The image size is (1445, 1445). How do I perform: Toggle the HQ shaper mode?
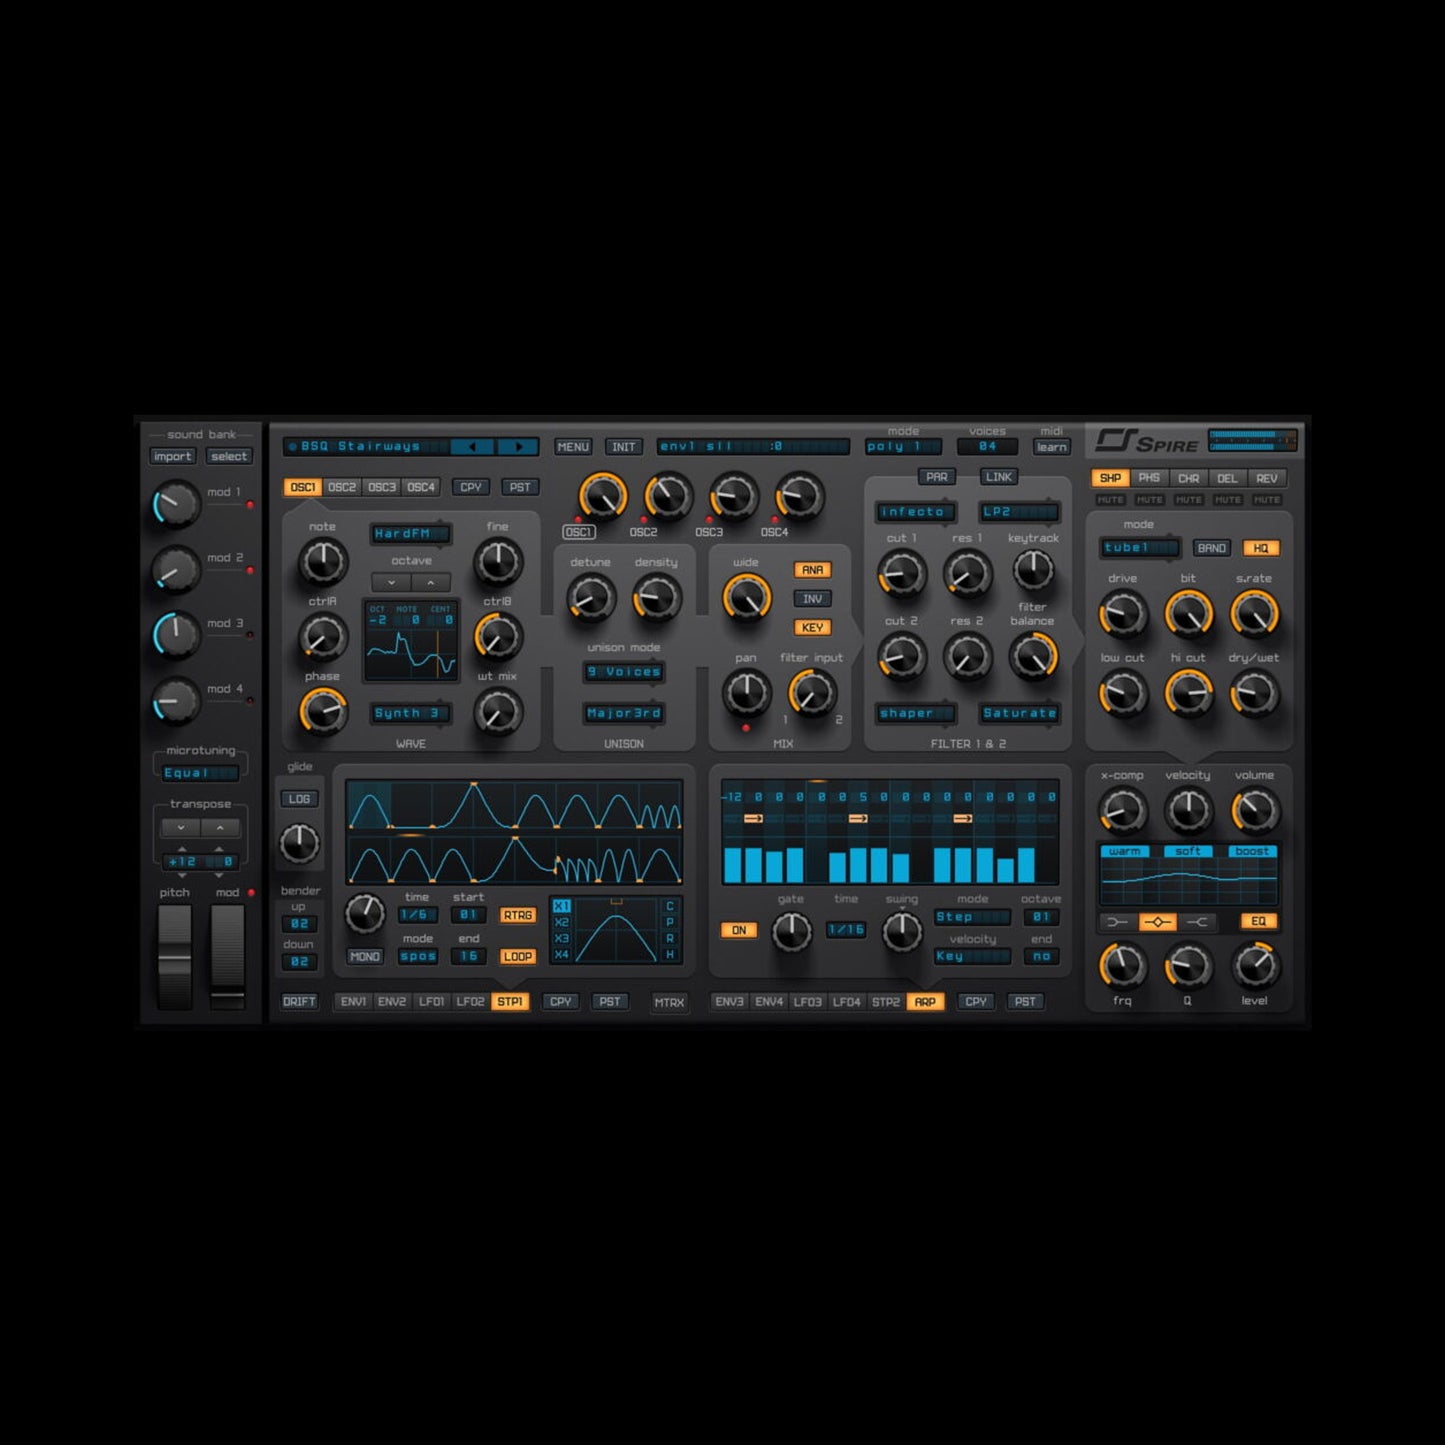1261,548
